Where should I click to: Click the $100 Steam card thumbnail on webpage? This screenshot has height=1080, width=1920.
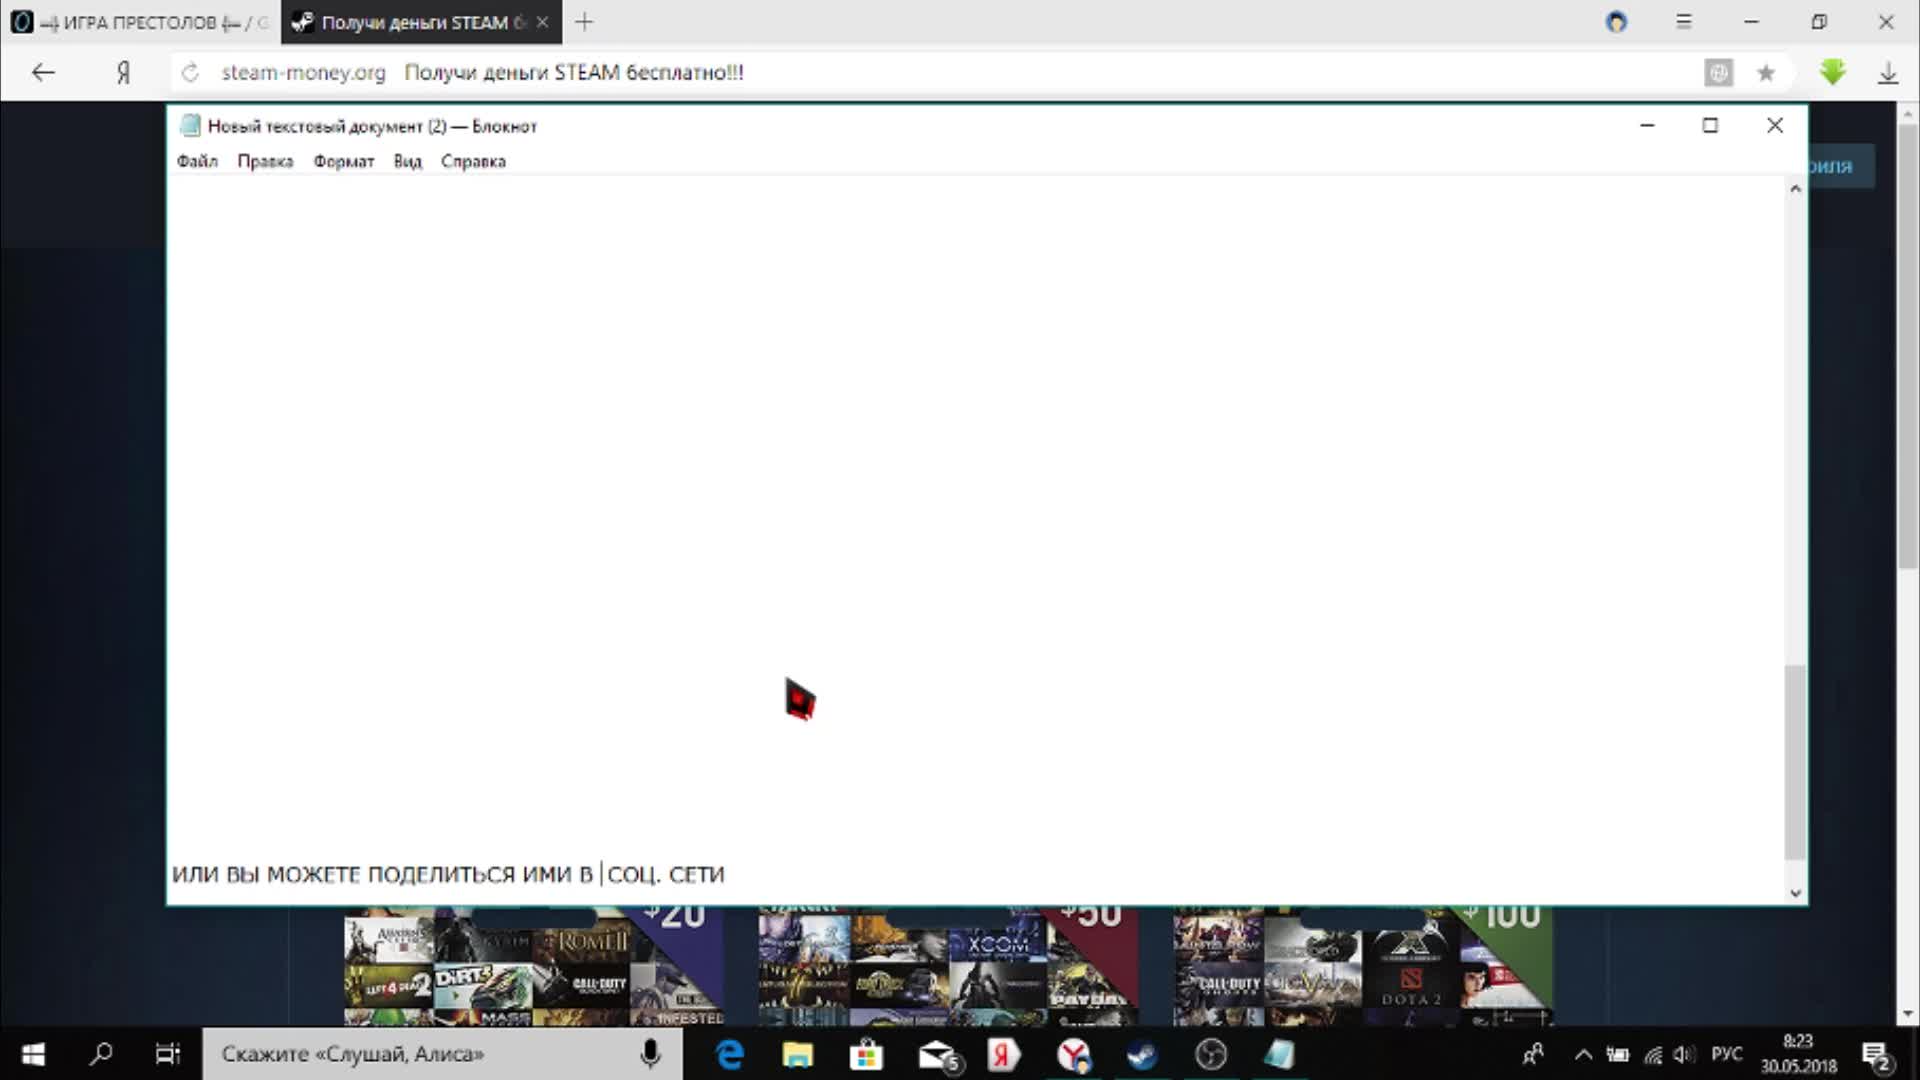(1363, 966)
